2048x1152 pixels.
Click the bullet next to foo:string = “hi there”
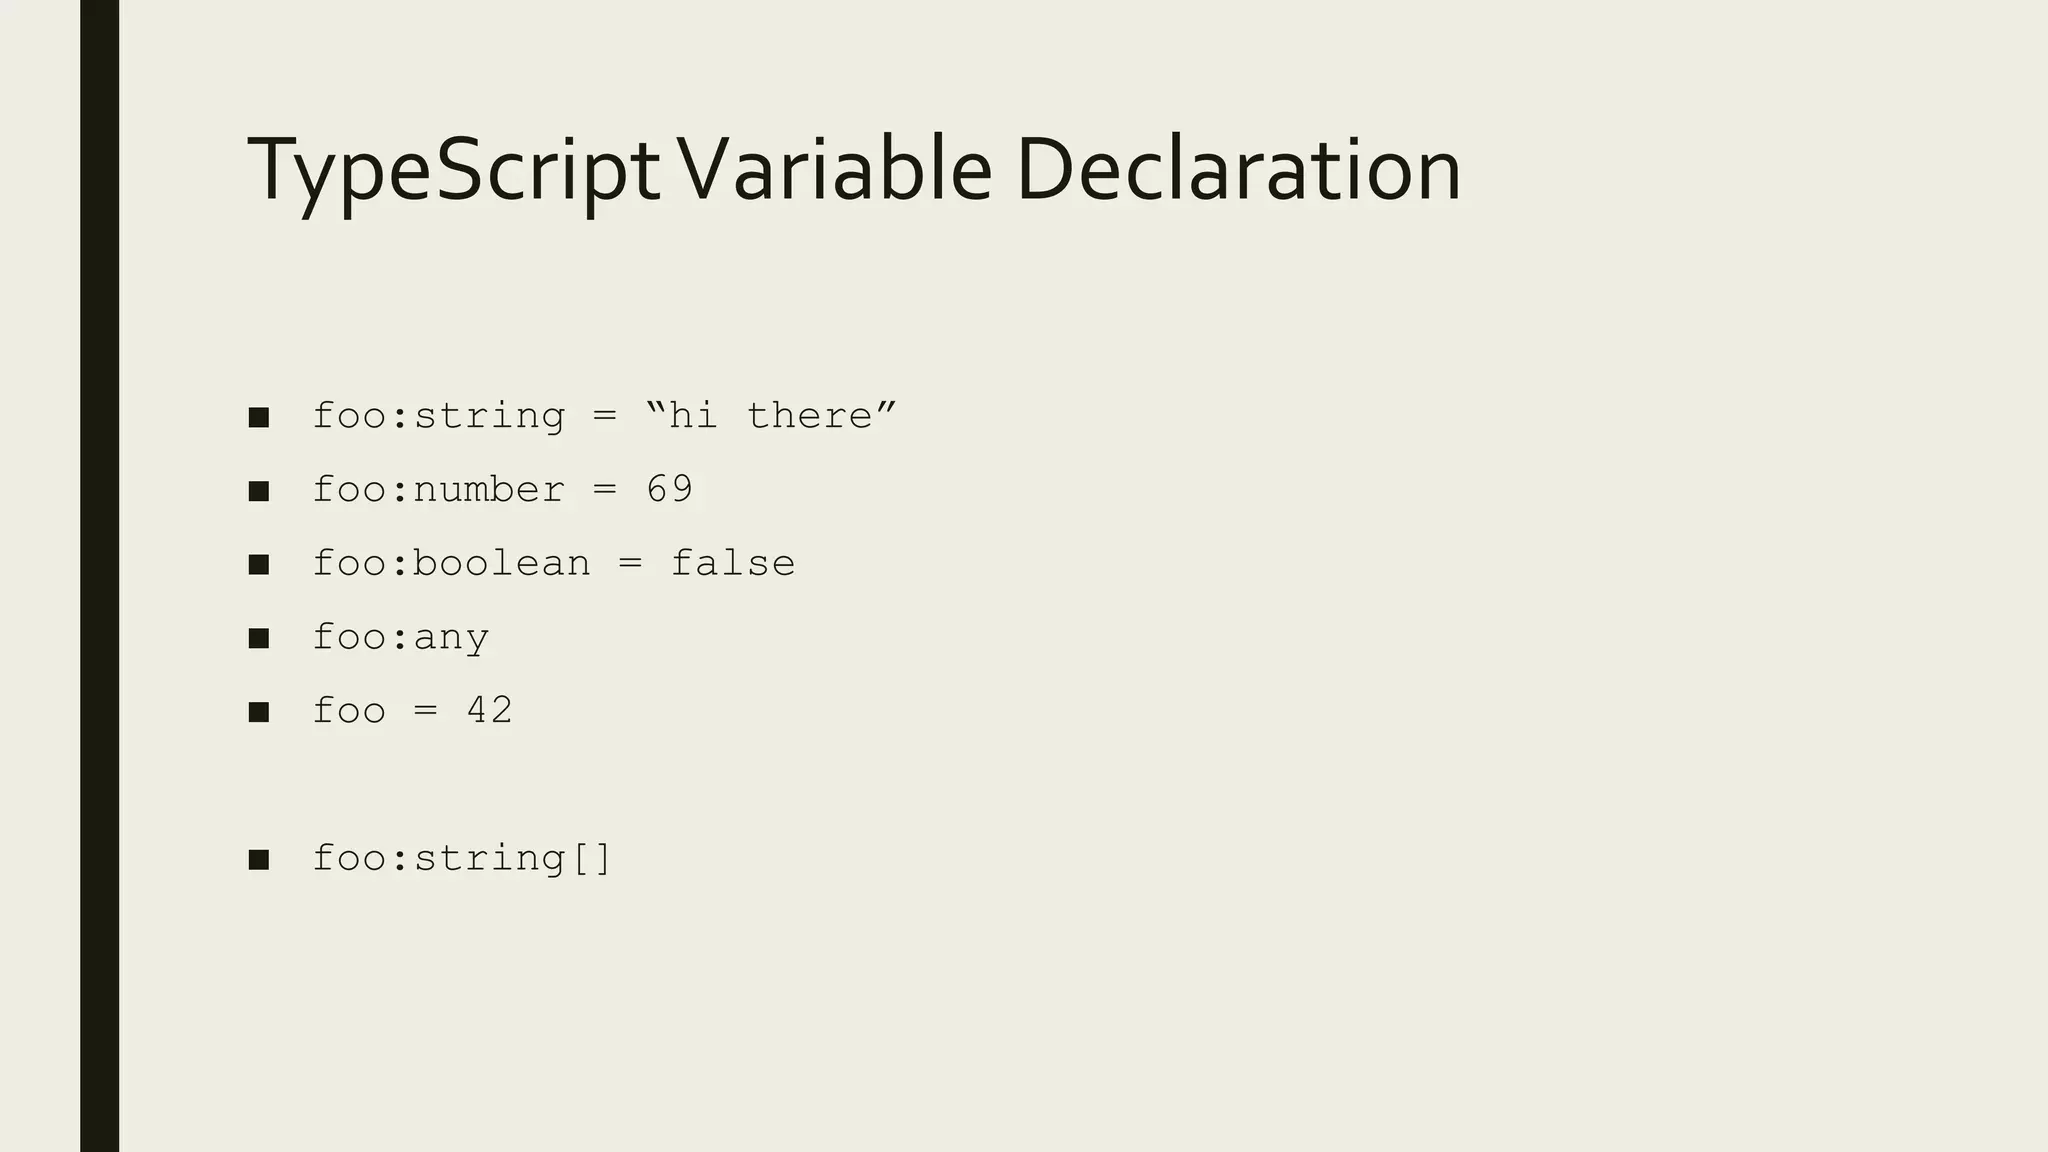coord(259,417)
